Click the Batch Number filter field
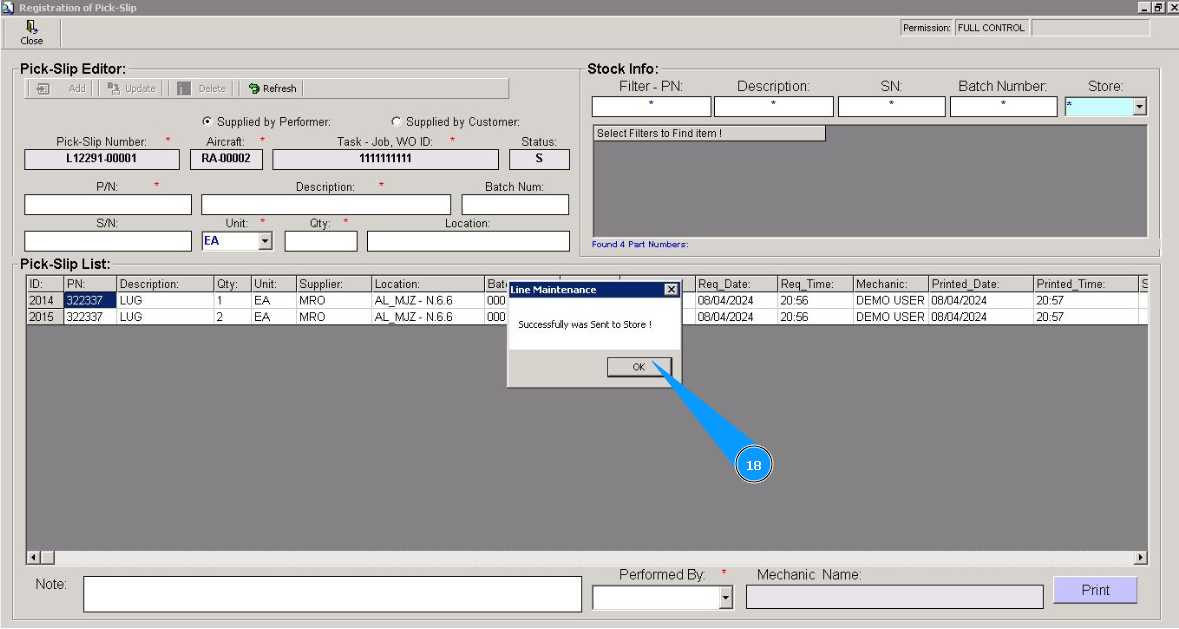The height and width of the screenshot is (629, 1179). pos(1003,107)
